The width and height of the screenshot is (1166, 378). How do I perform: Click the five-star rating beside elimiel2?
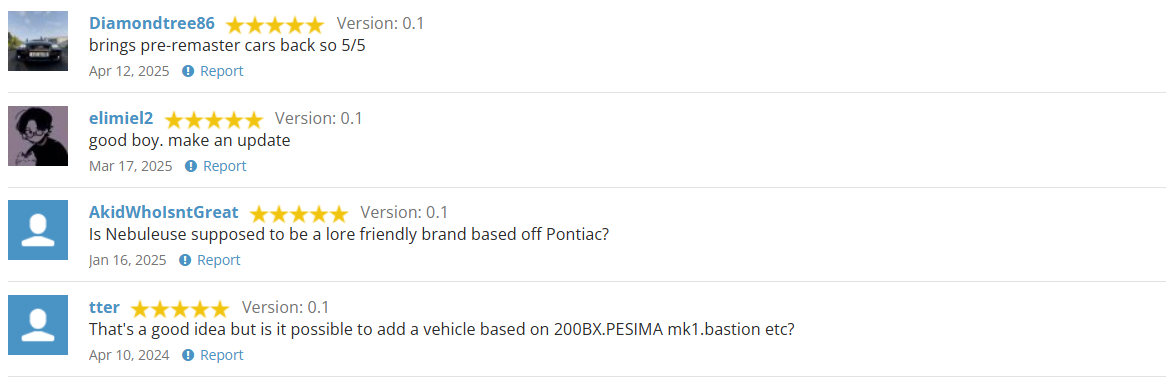coord(213,119)
